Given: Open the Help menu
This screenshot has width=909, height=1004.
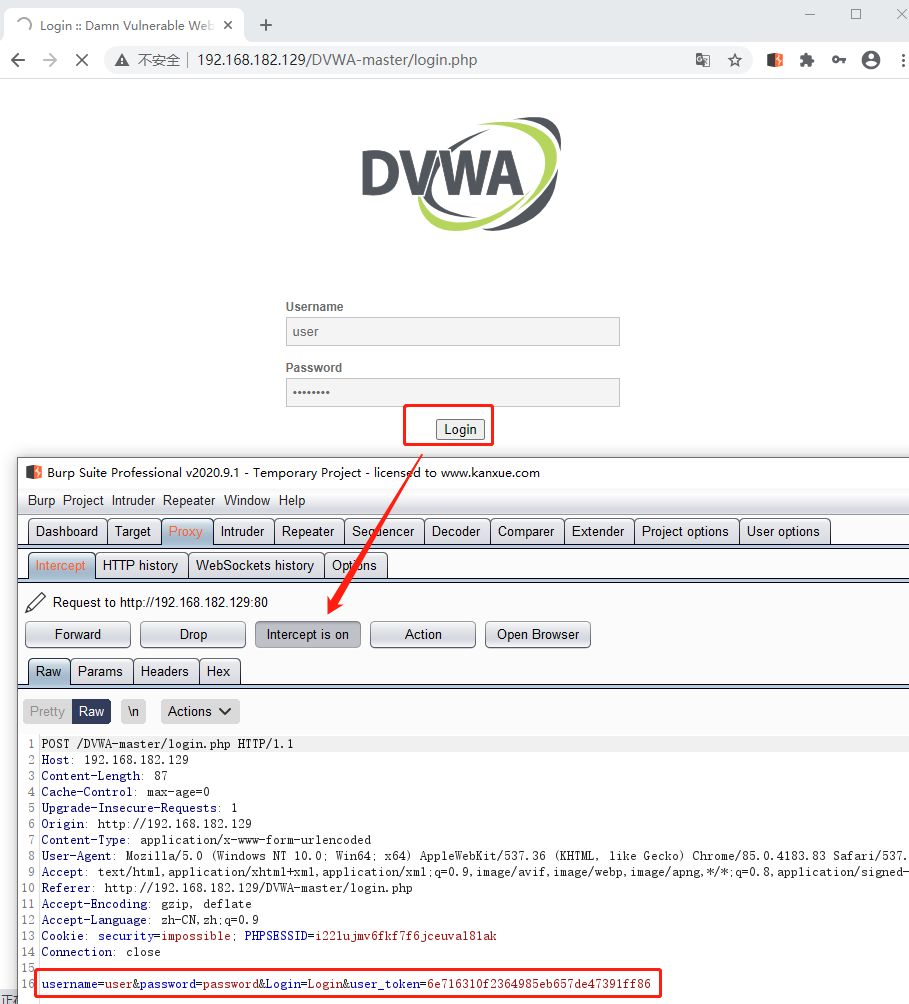Looking at the screenshot, I should click(x=292, y=501).
